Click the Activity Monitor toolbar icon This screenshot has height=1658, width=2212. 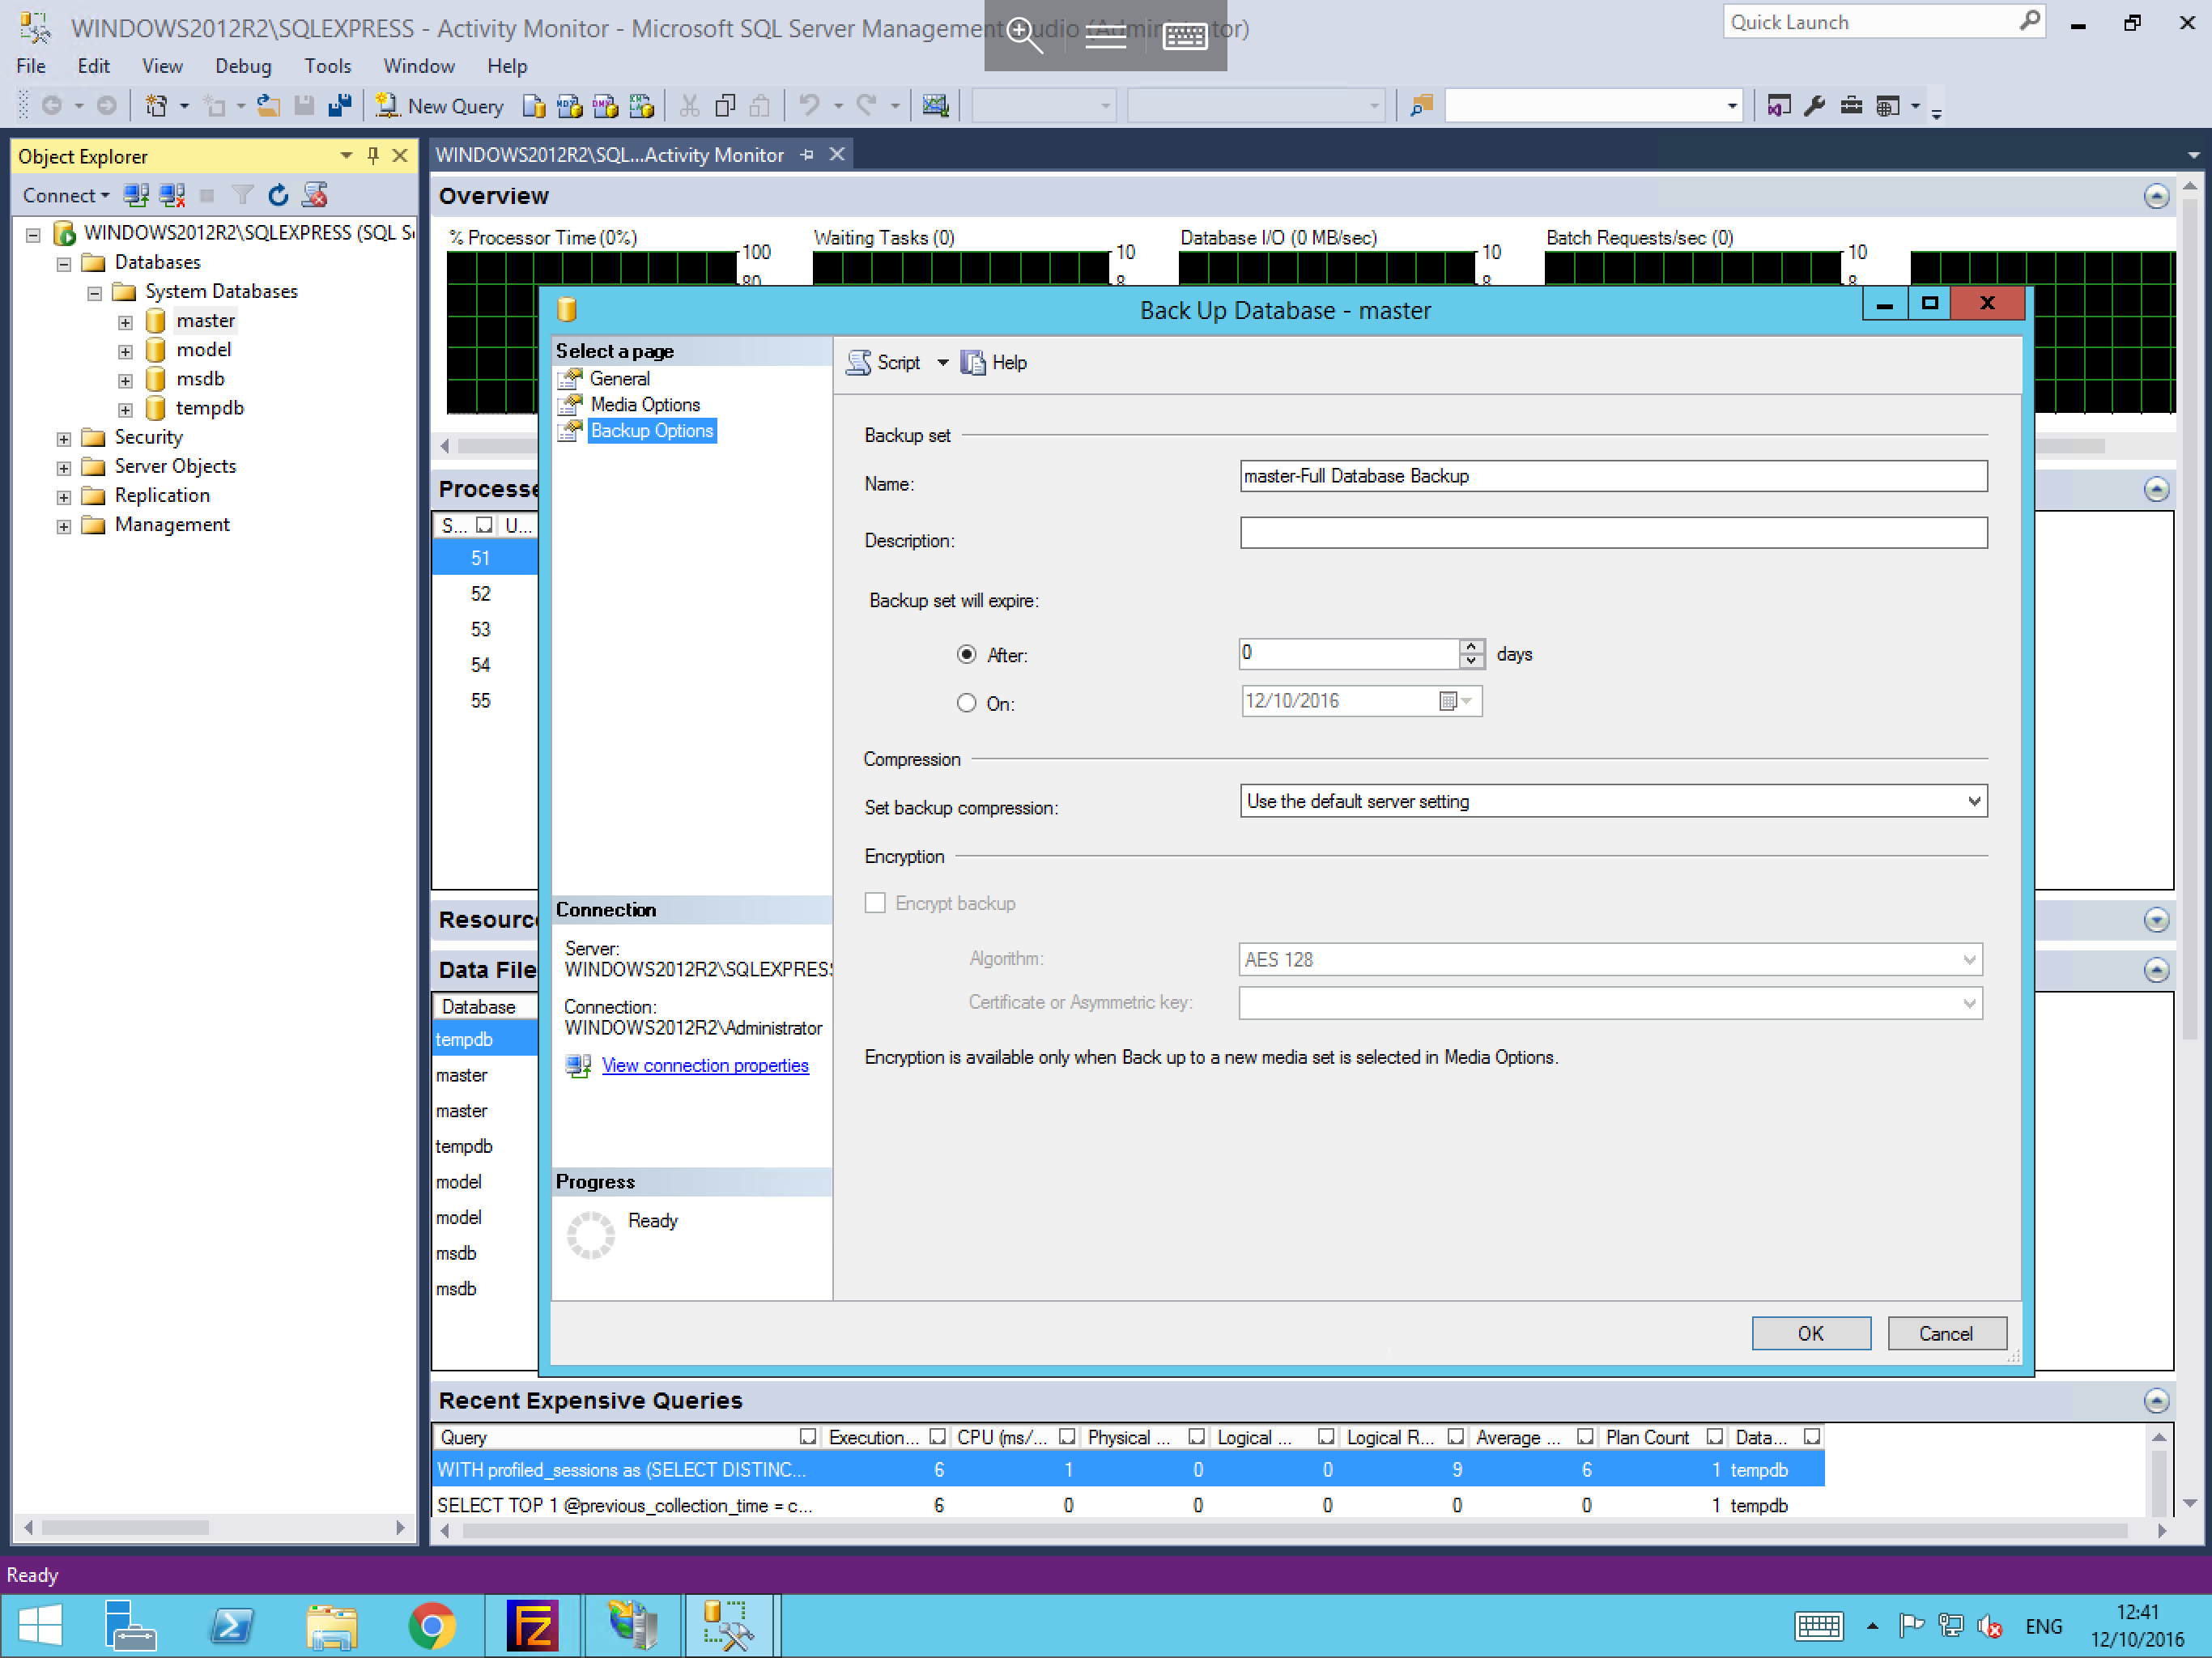point(934,105)
